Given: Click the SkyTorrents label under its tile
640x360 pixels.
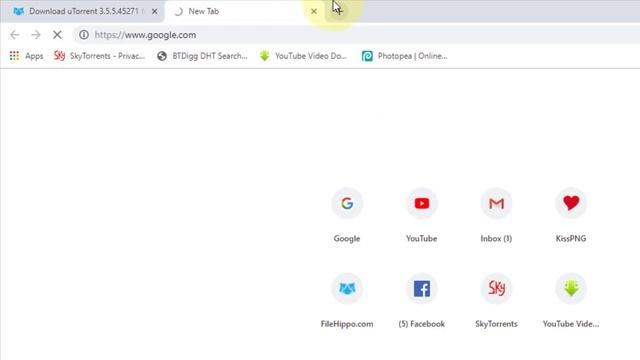Looking at the screenshot, I should pos(496,324).
